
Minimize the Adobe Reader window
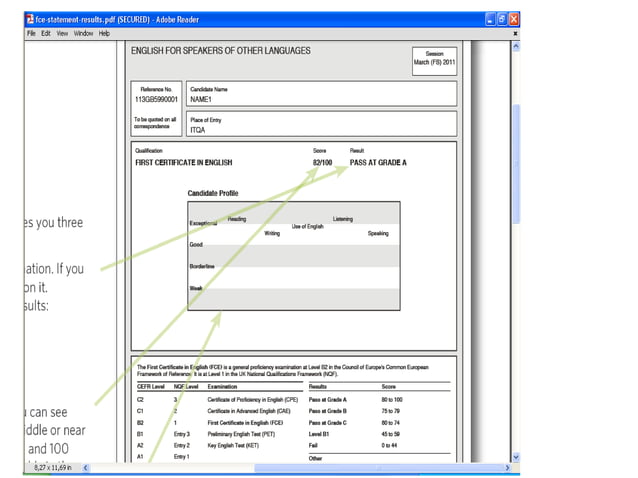(490, 19)
